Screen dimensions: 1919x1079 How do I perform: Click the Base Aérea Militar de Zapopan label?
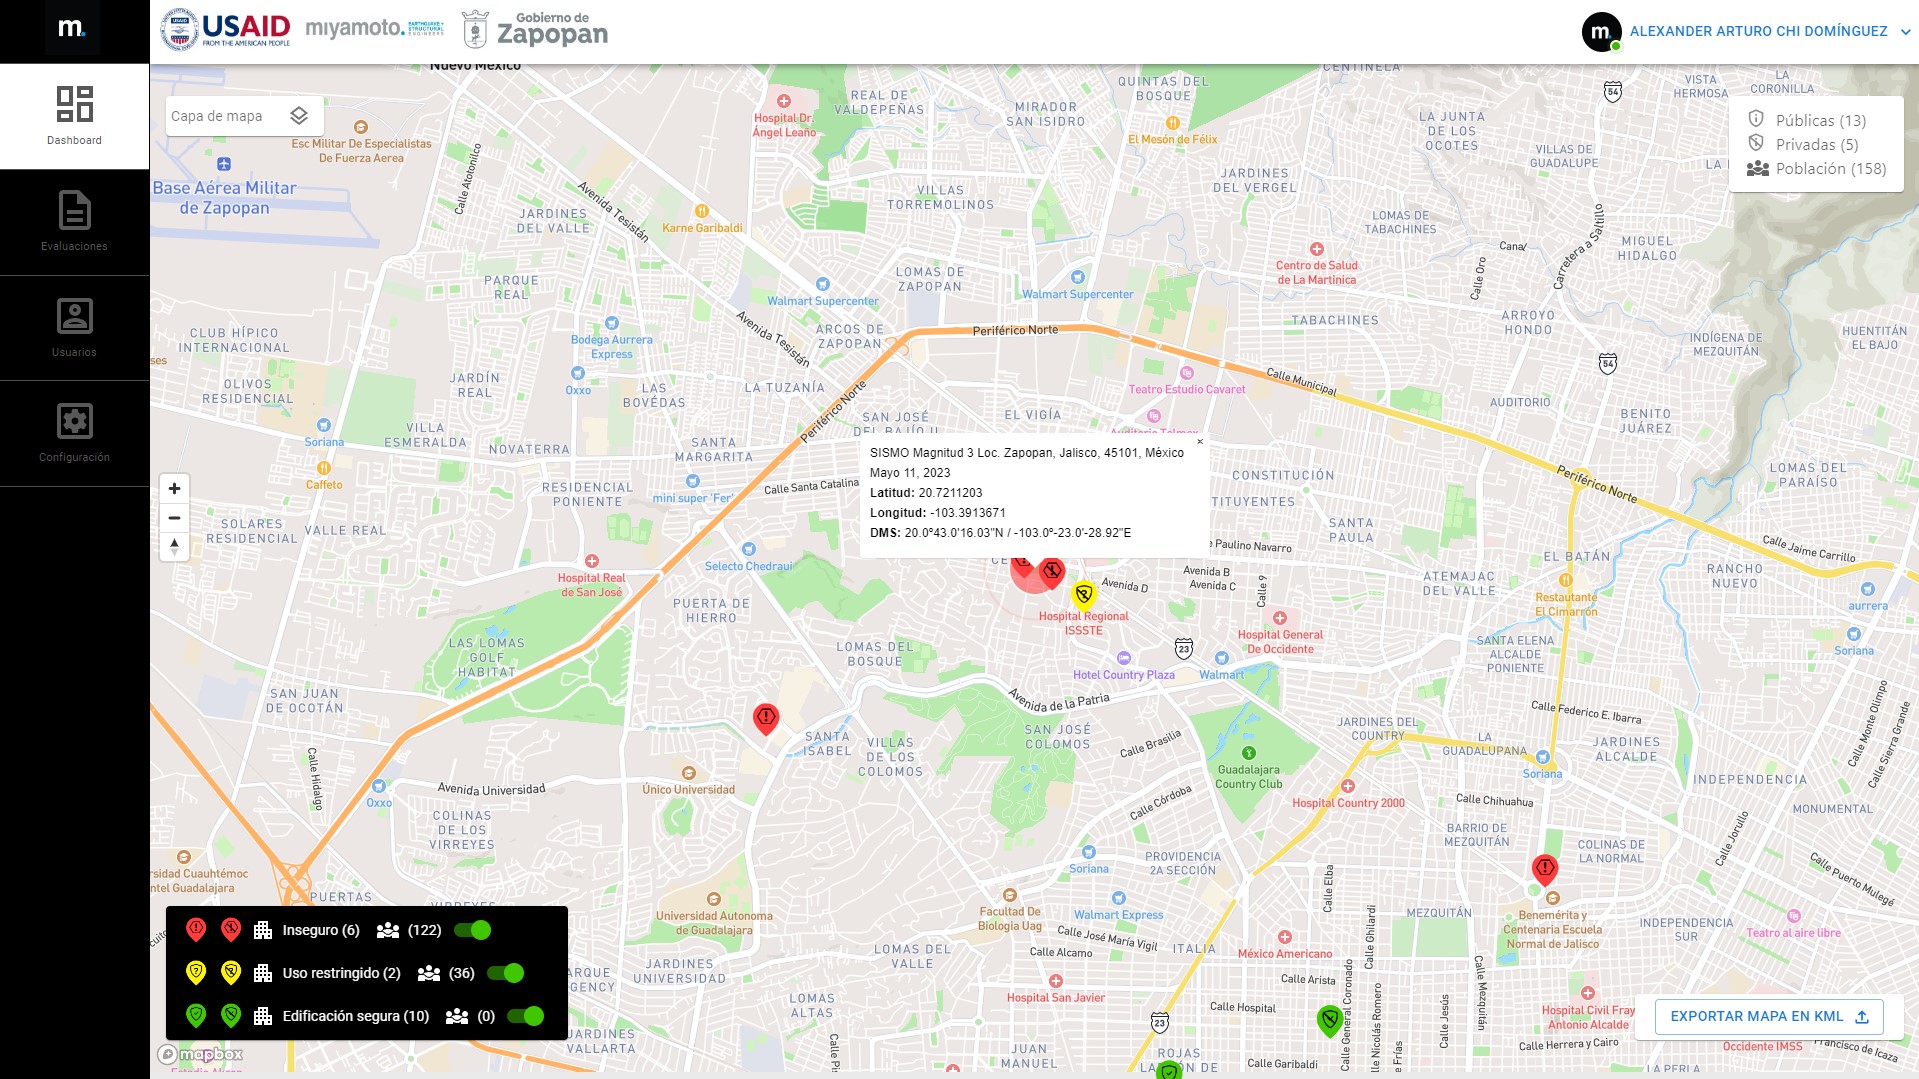[224, 198]
